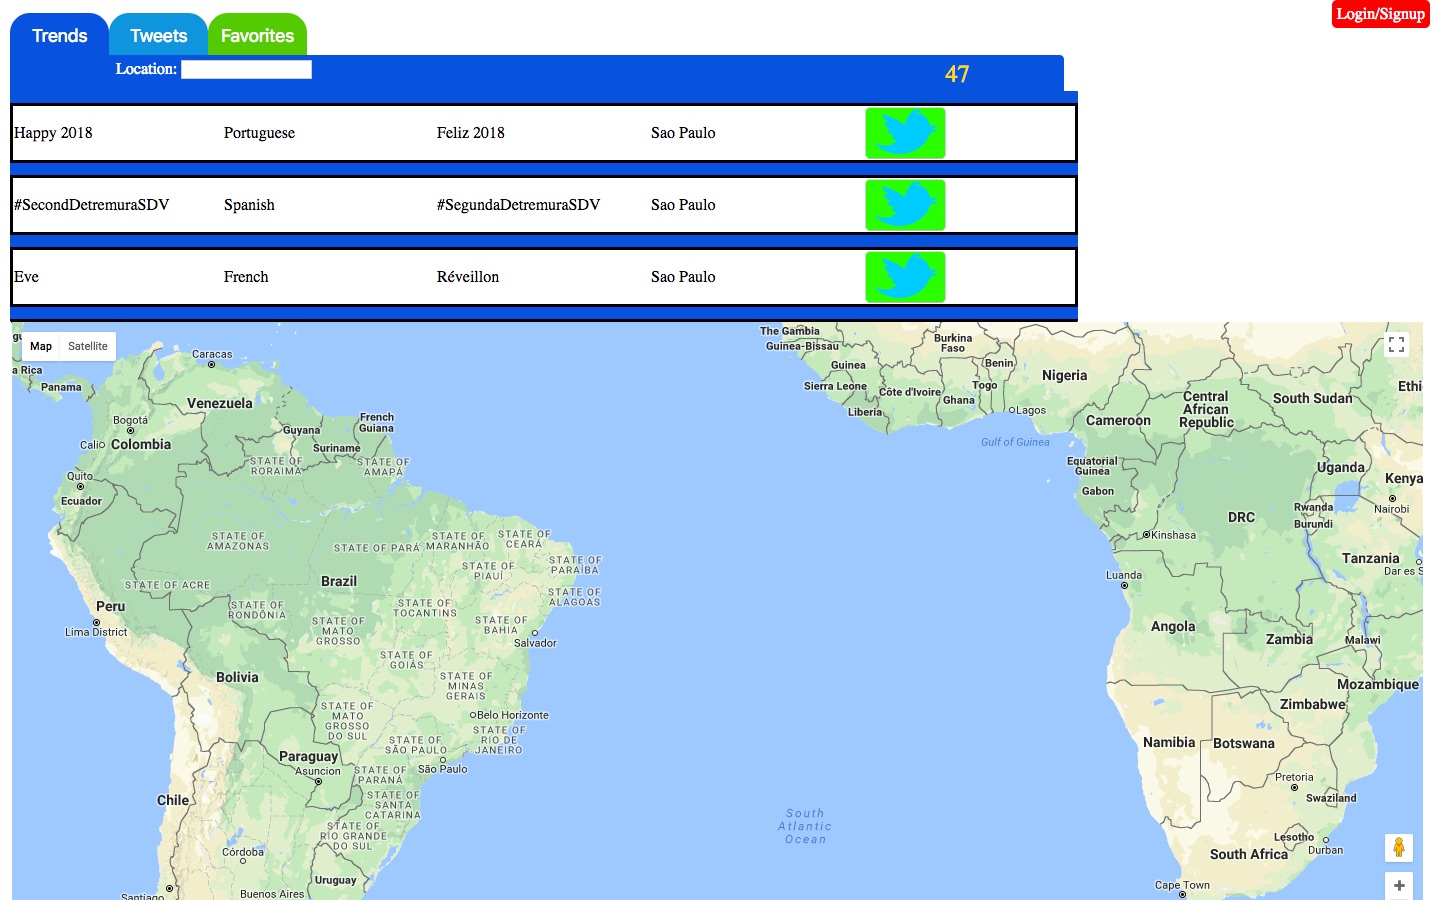Image resolution: width=1440 pixels, height=900 pixels.
Task: Select the Street View pegman icon
Action: pyautogui.click(x=1398, y=847)
